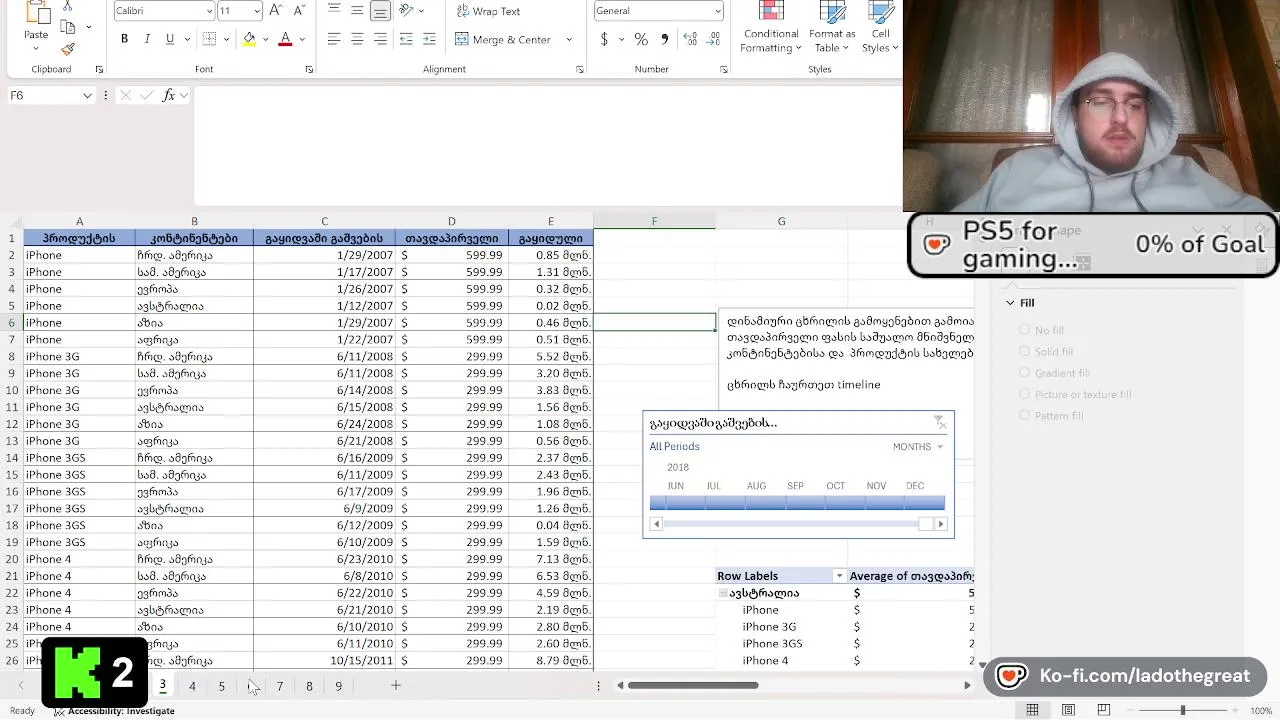The image size is (1280, 720).
Task: Switch to sheet tab 7
Action: click(280, 686)
